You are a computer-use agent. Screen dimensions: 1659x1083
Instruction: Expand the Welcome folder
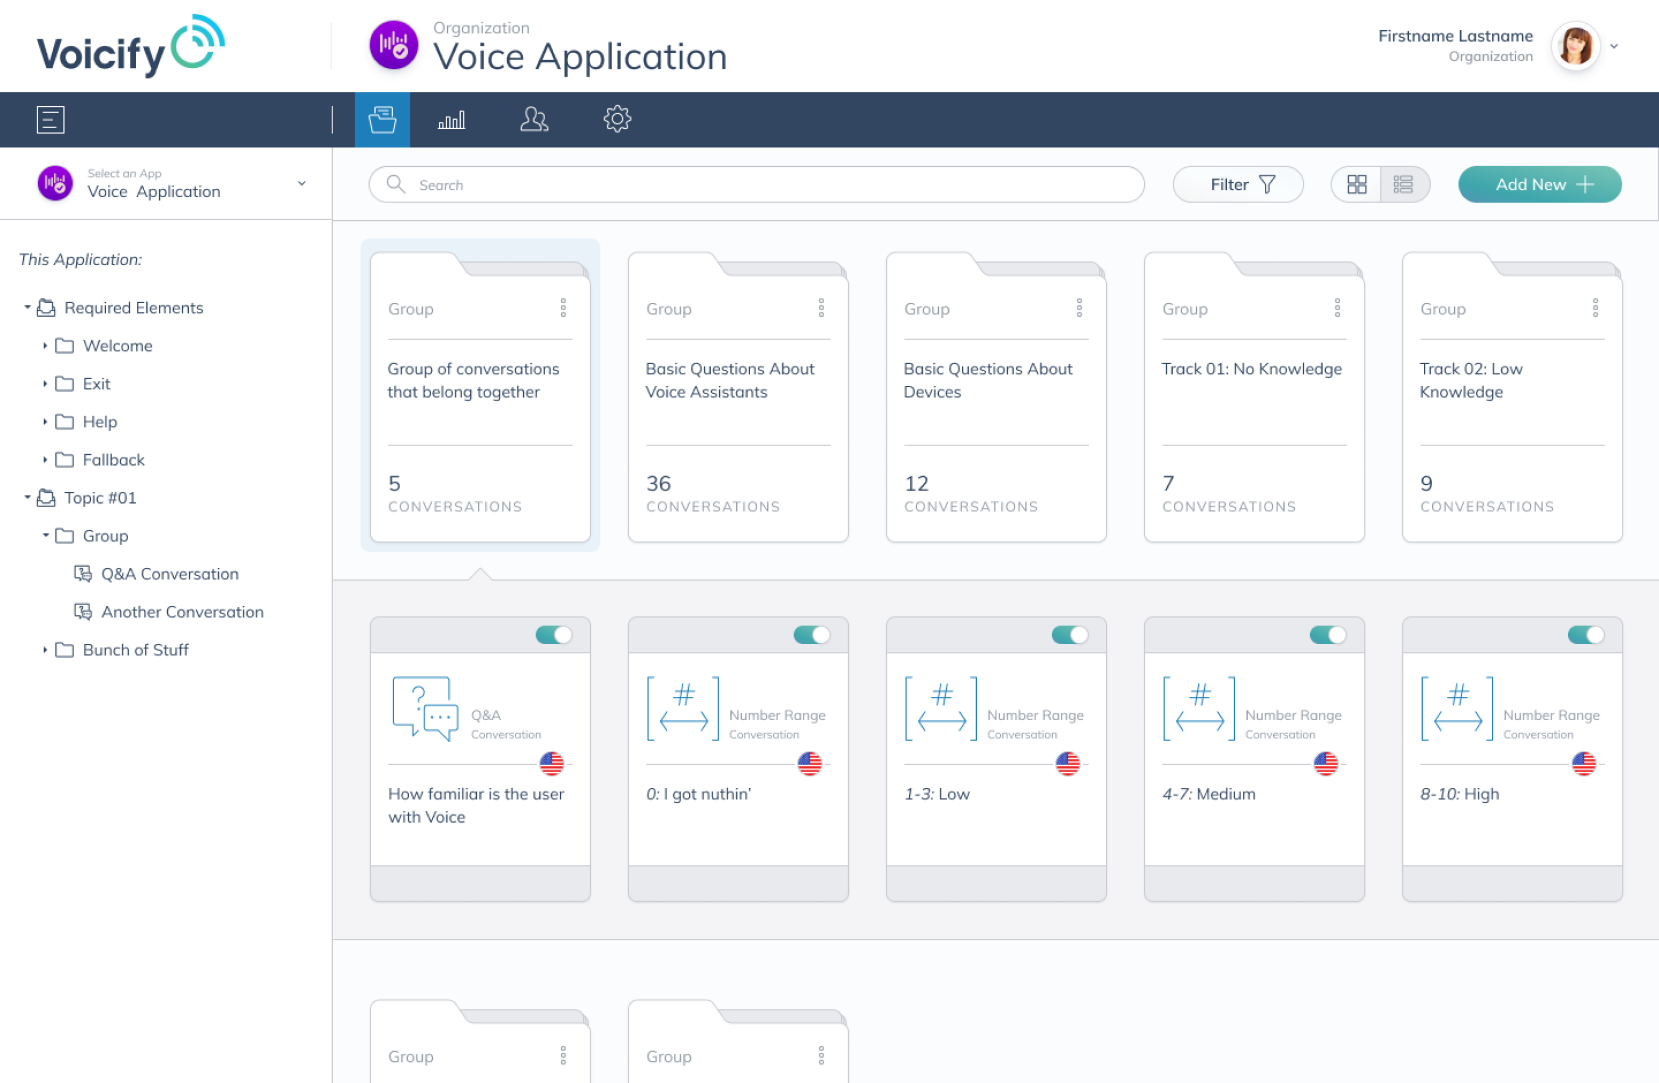(45, 346)
